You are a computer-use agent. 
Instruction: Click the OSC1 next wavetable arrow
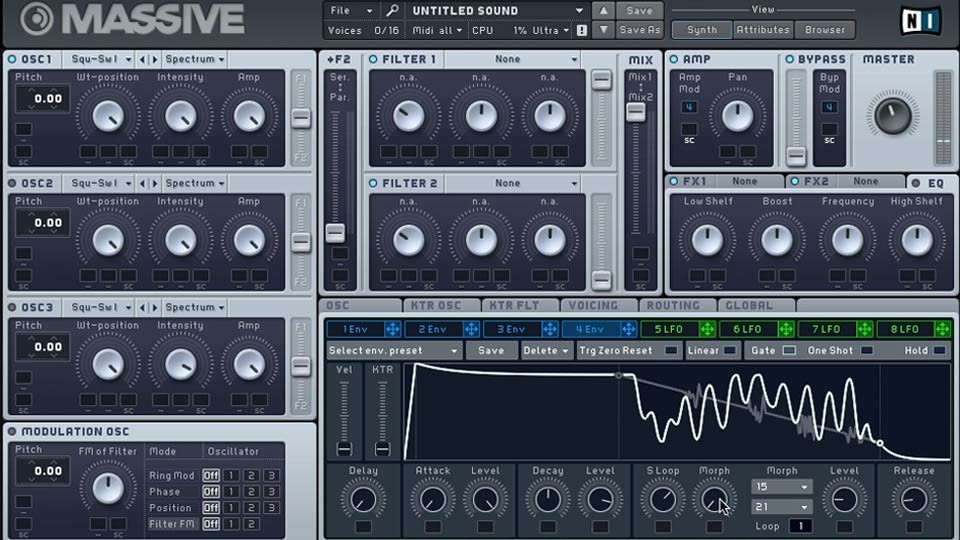[x=155, y=59]
